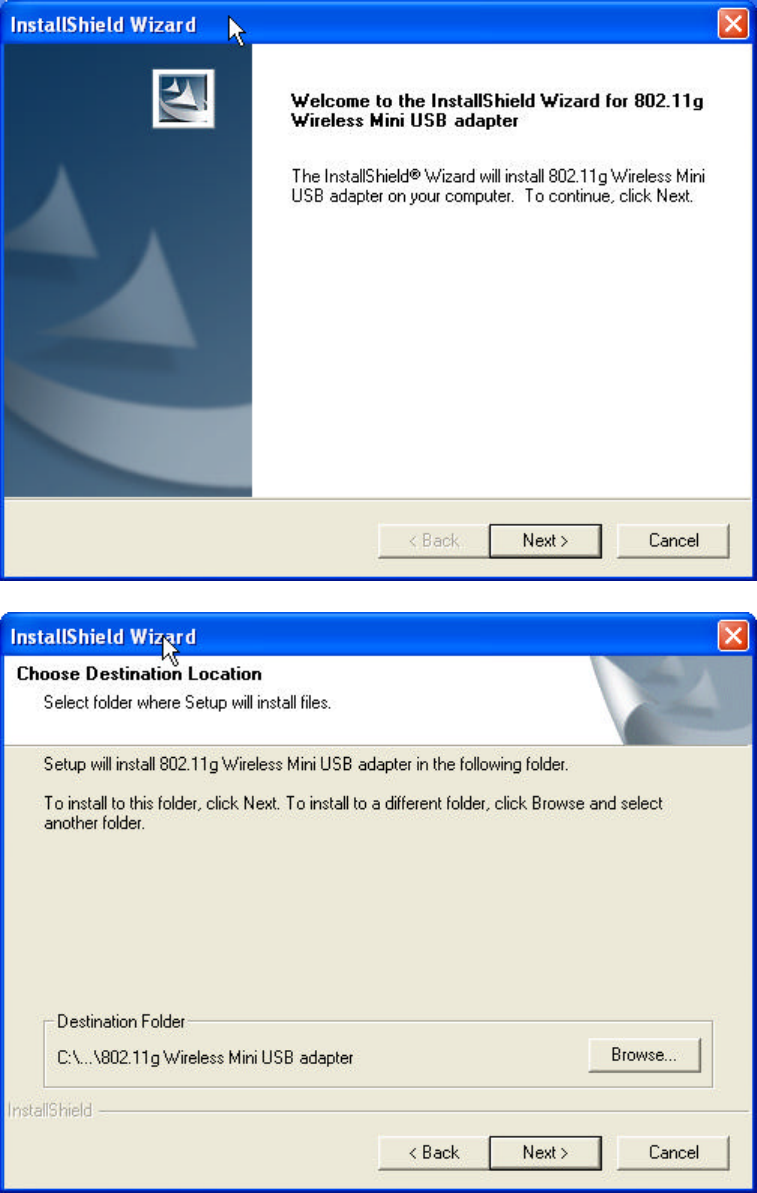The width and height of the screenshot is (757, 1193).
Task: Click the InstallShield logo icon on Welcome page
Action: coord(183,99)
